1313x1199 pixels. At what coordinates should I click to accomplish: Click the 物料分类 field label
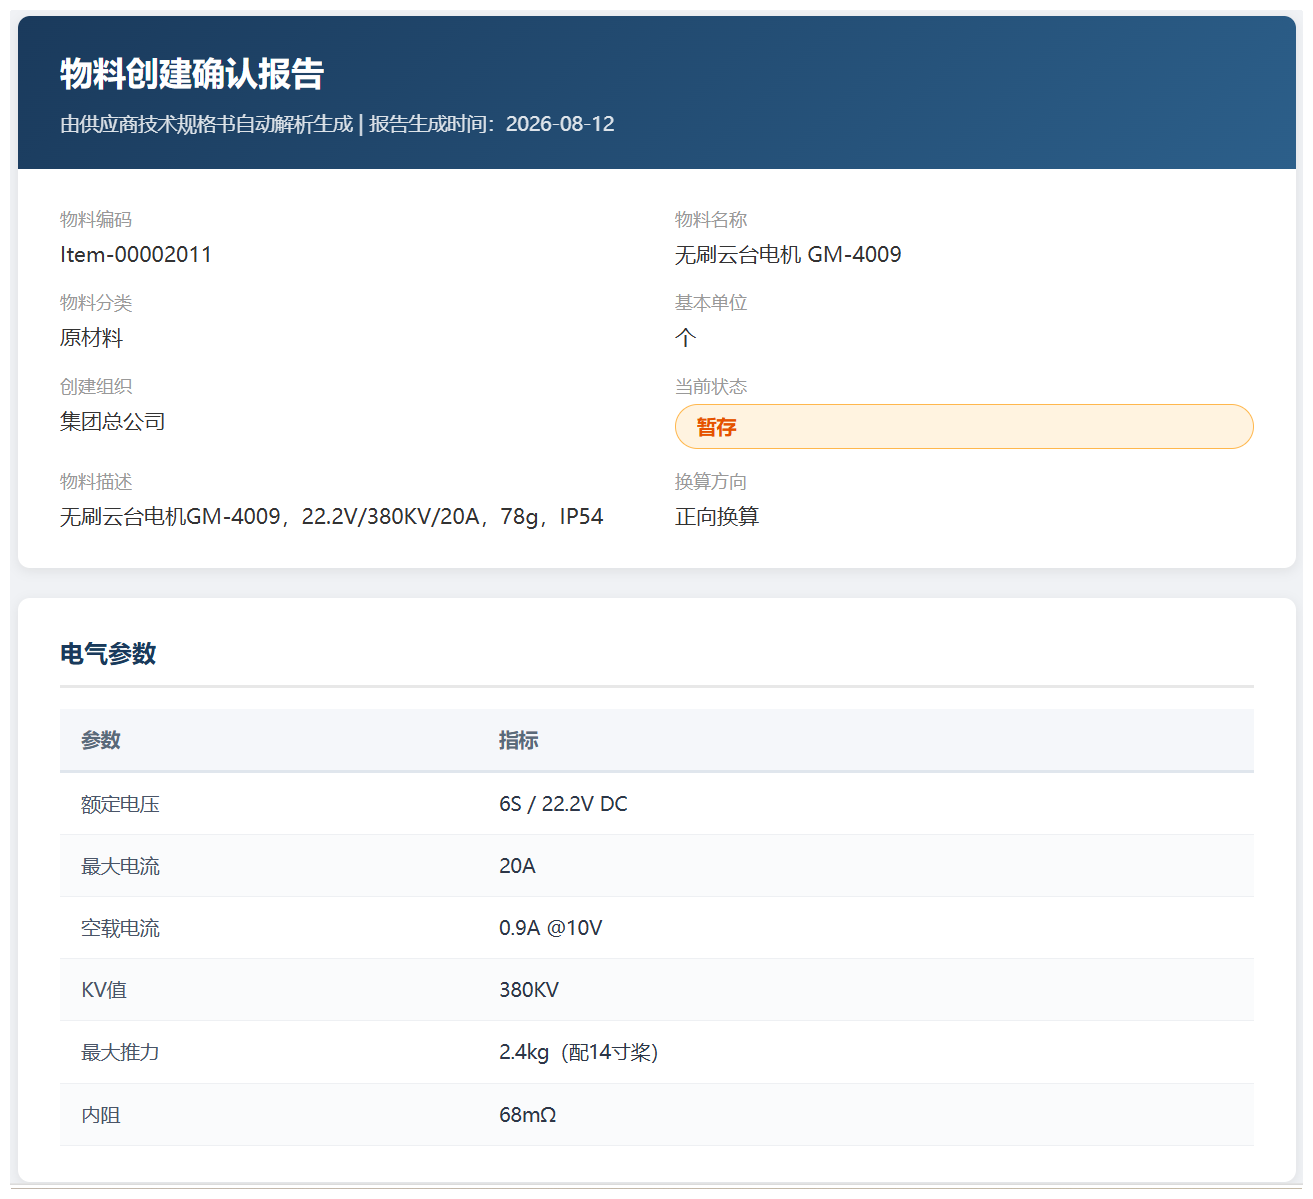point(96,303)
